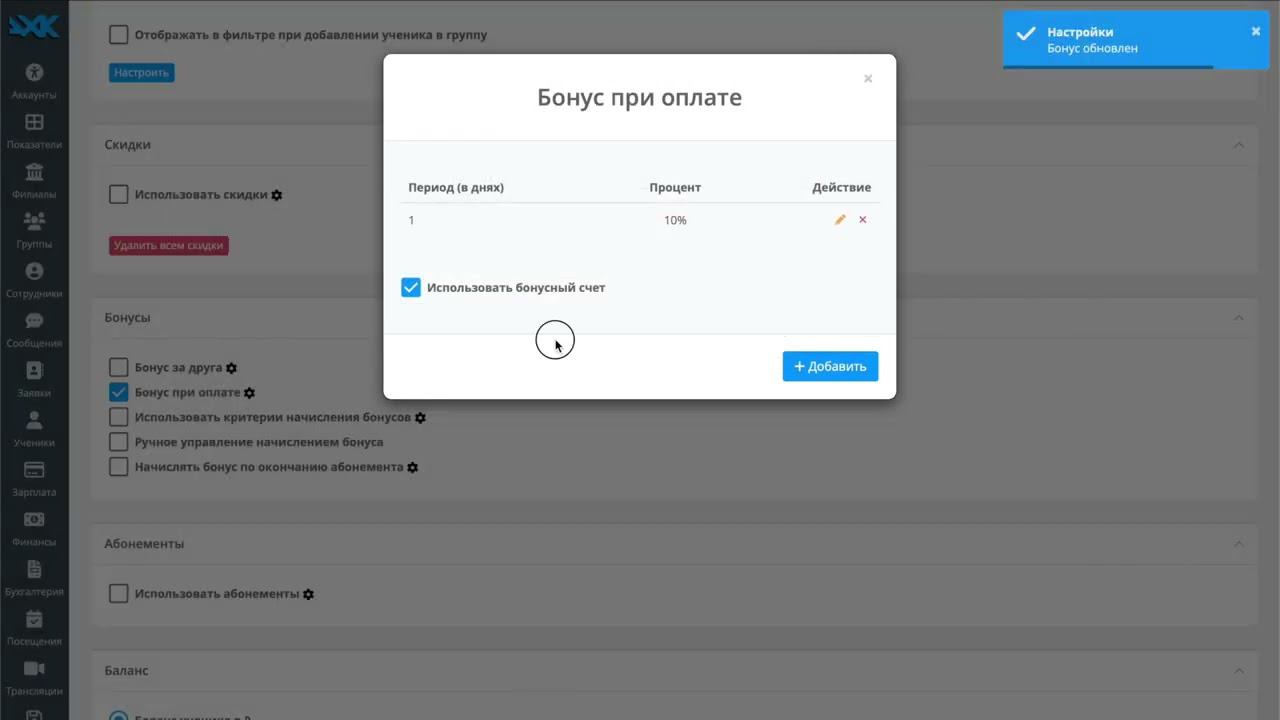Open Аккаунты in the sidebar
This screenshot has width=1280, height=720.
(34, 80)
